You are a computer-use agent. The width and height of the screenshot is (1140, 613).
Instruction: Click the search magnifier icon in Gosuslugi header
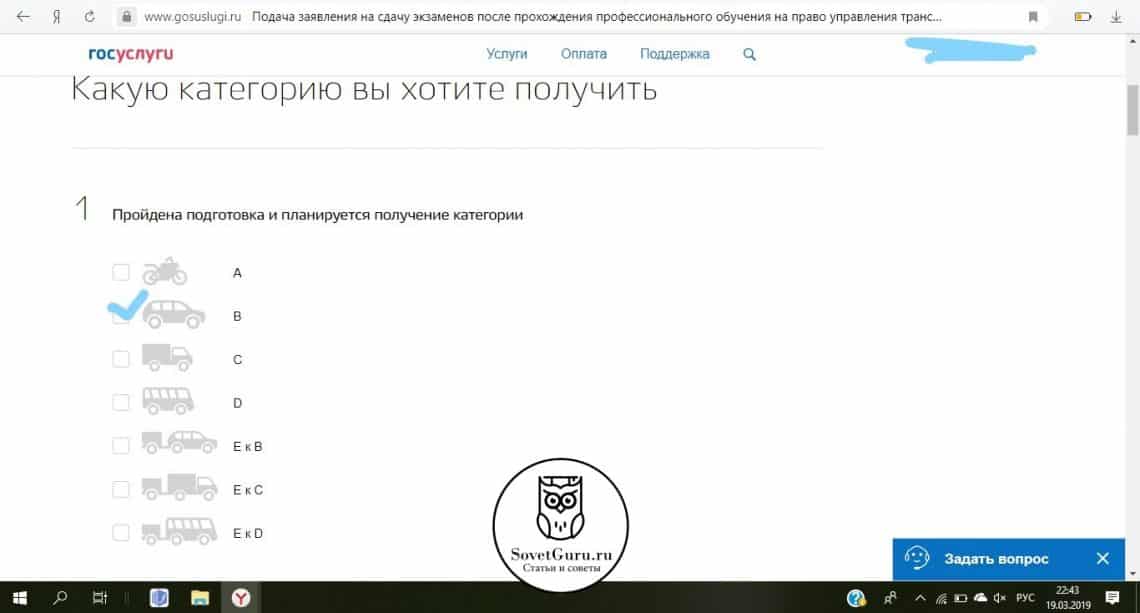750,54
